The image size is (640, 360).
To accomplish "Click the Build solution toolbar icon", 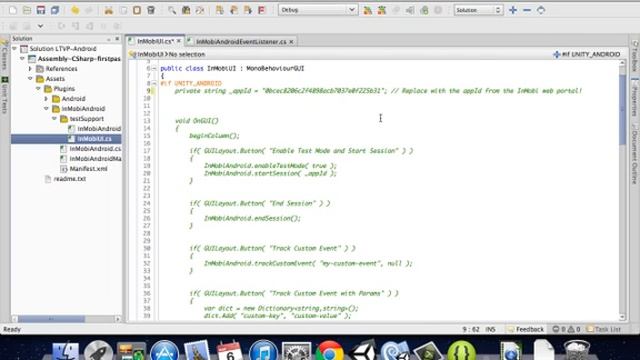I will [x=368, y=10].
